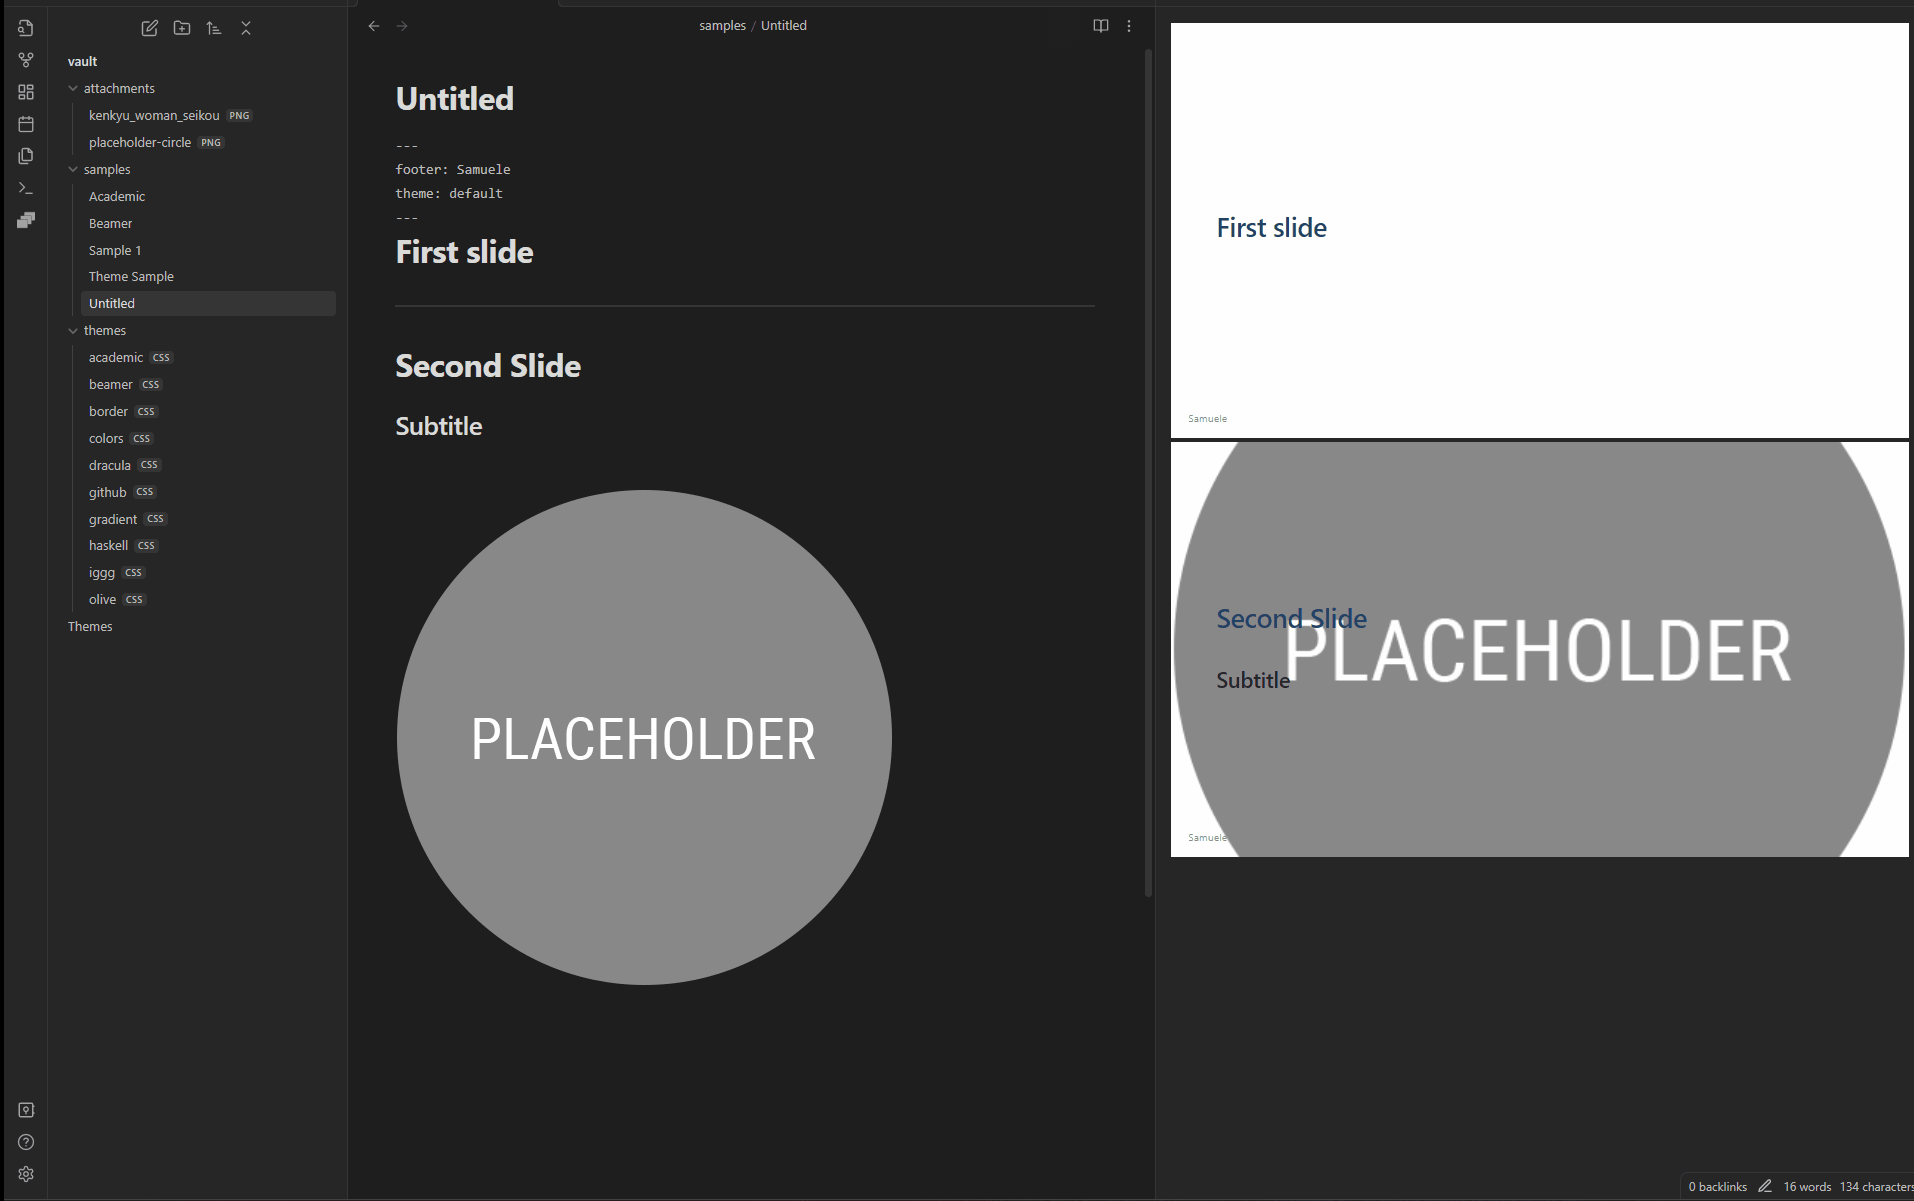This screenshot has width=1914, height=1201.
Task: Toggle edit mode pencil in status bar
Action: pos(1765,1186)
